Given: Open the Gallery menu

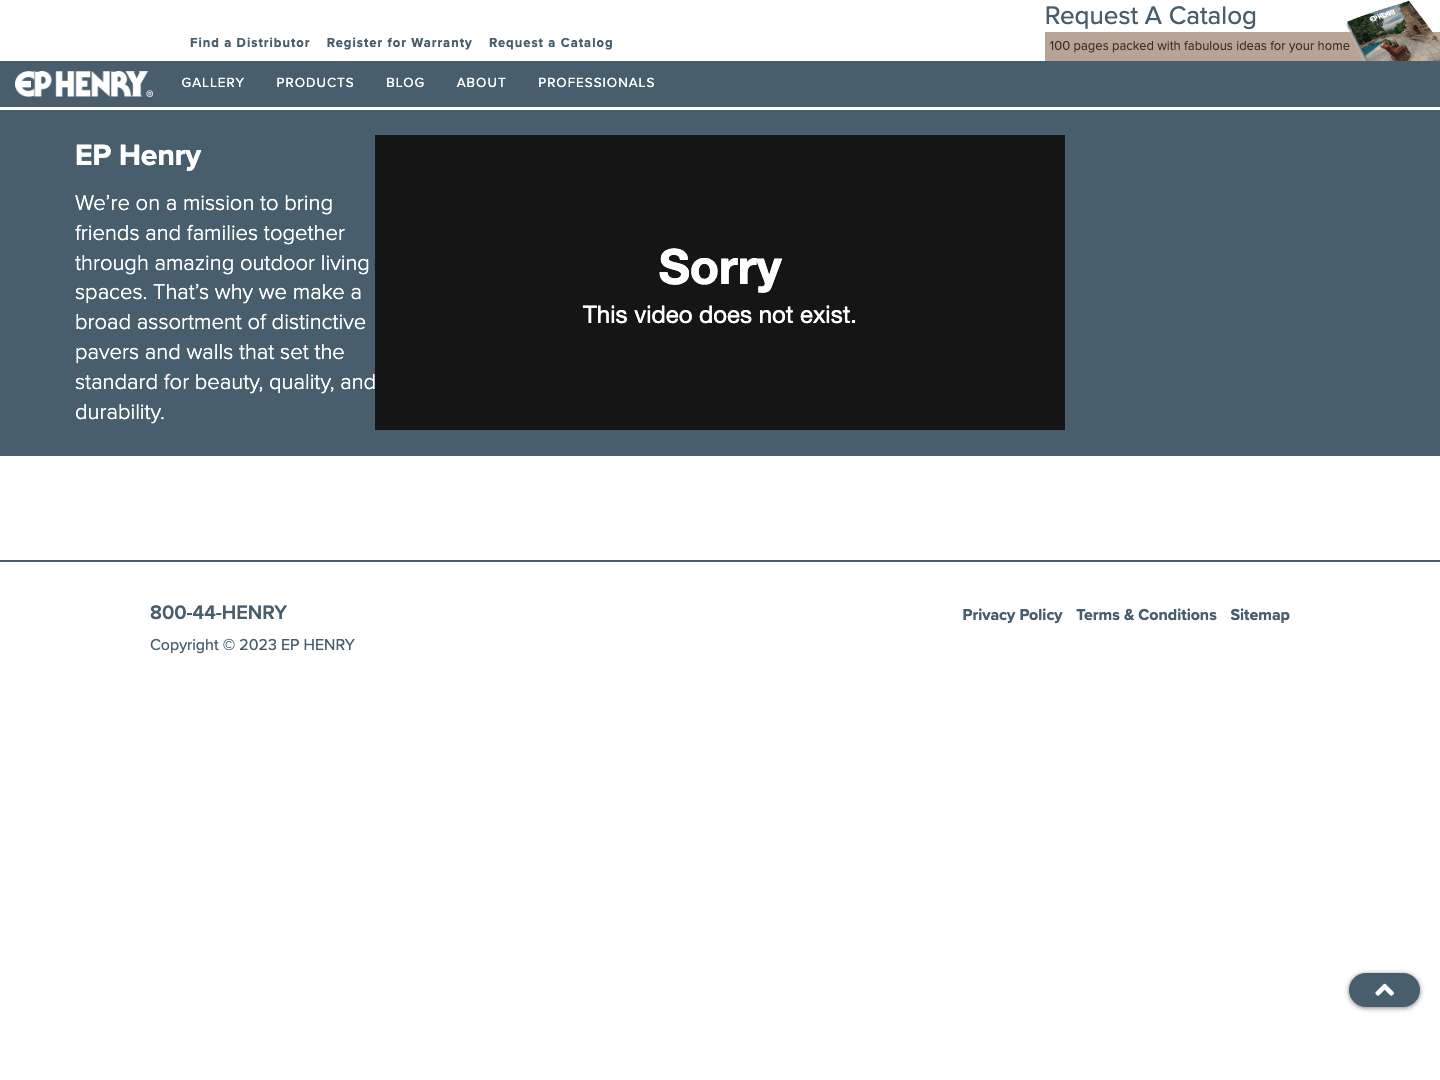Looking at the screenshot, I should [213, 83].
